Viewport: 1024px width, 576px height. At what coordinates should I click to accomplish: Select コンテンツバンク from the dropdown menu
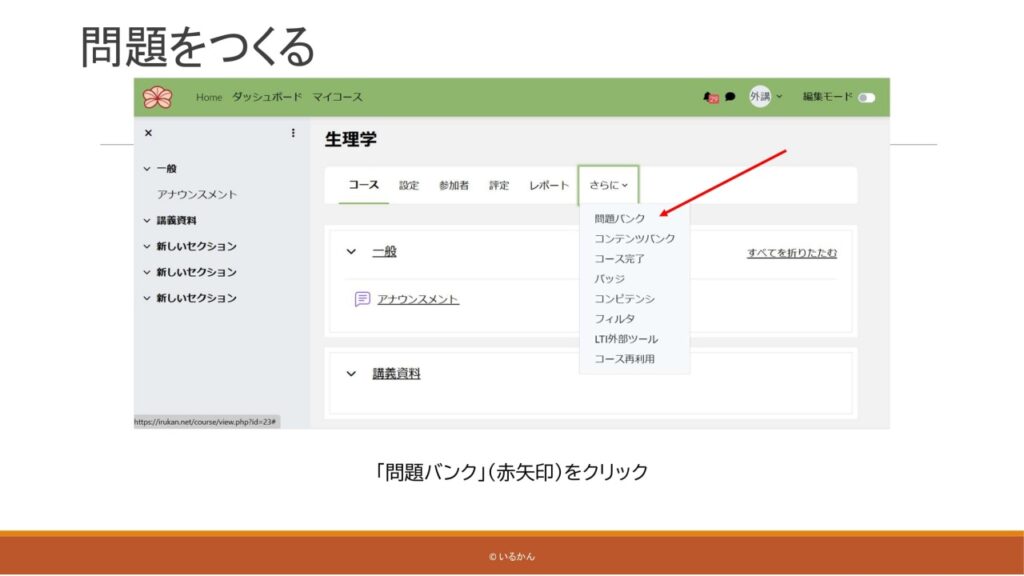[x=634, y=238]
